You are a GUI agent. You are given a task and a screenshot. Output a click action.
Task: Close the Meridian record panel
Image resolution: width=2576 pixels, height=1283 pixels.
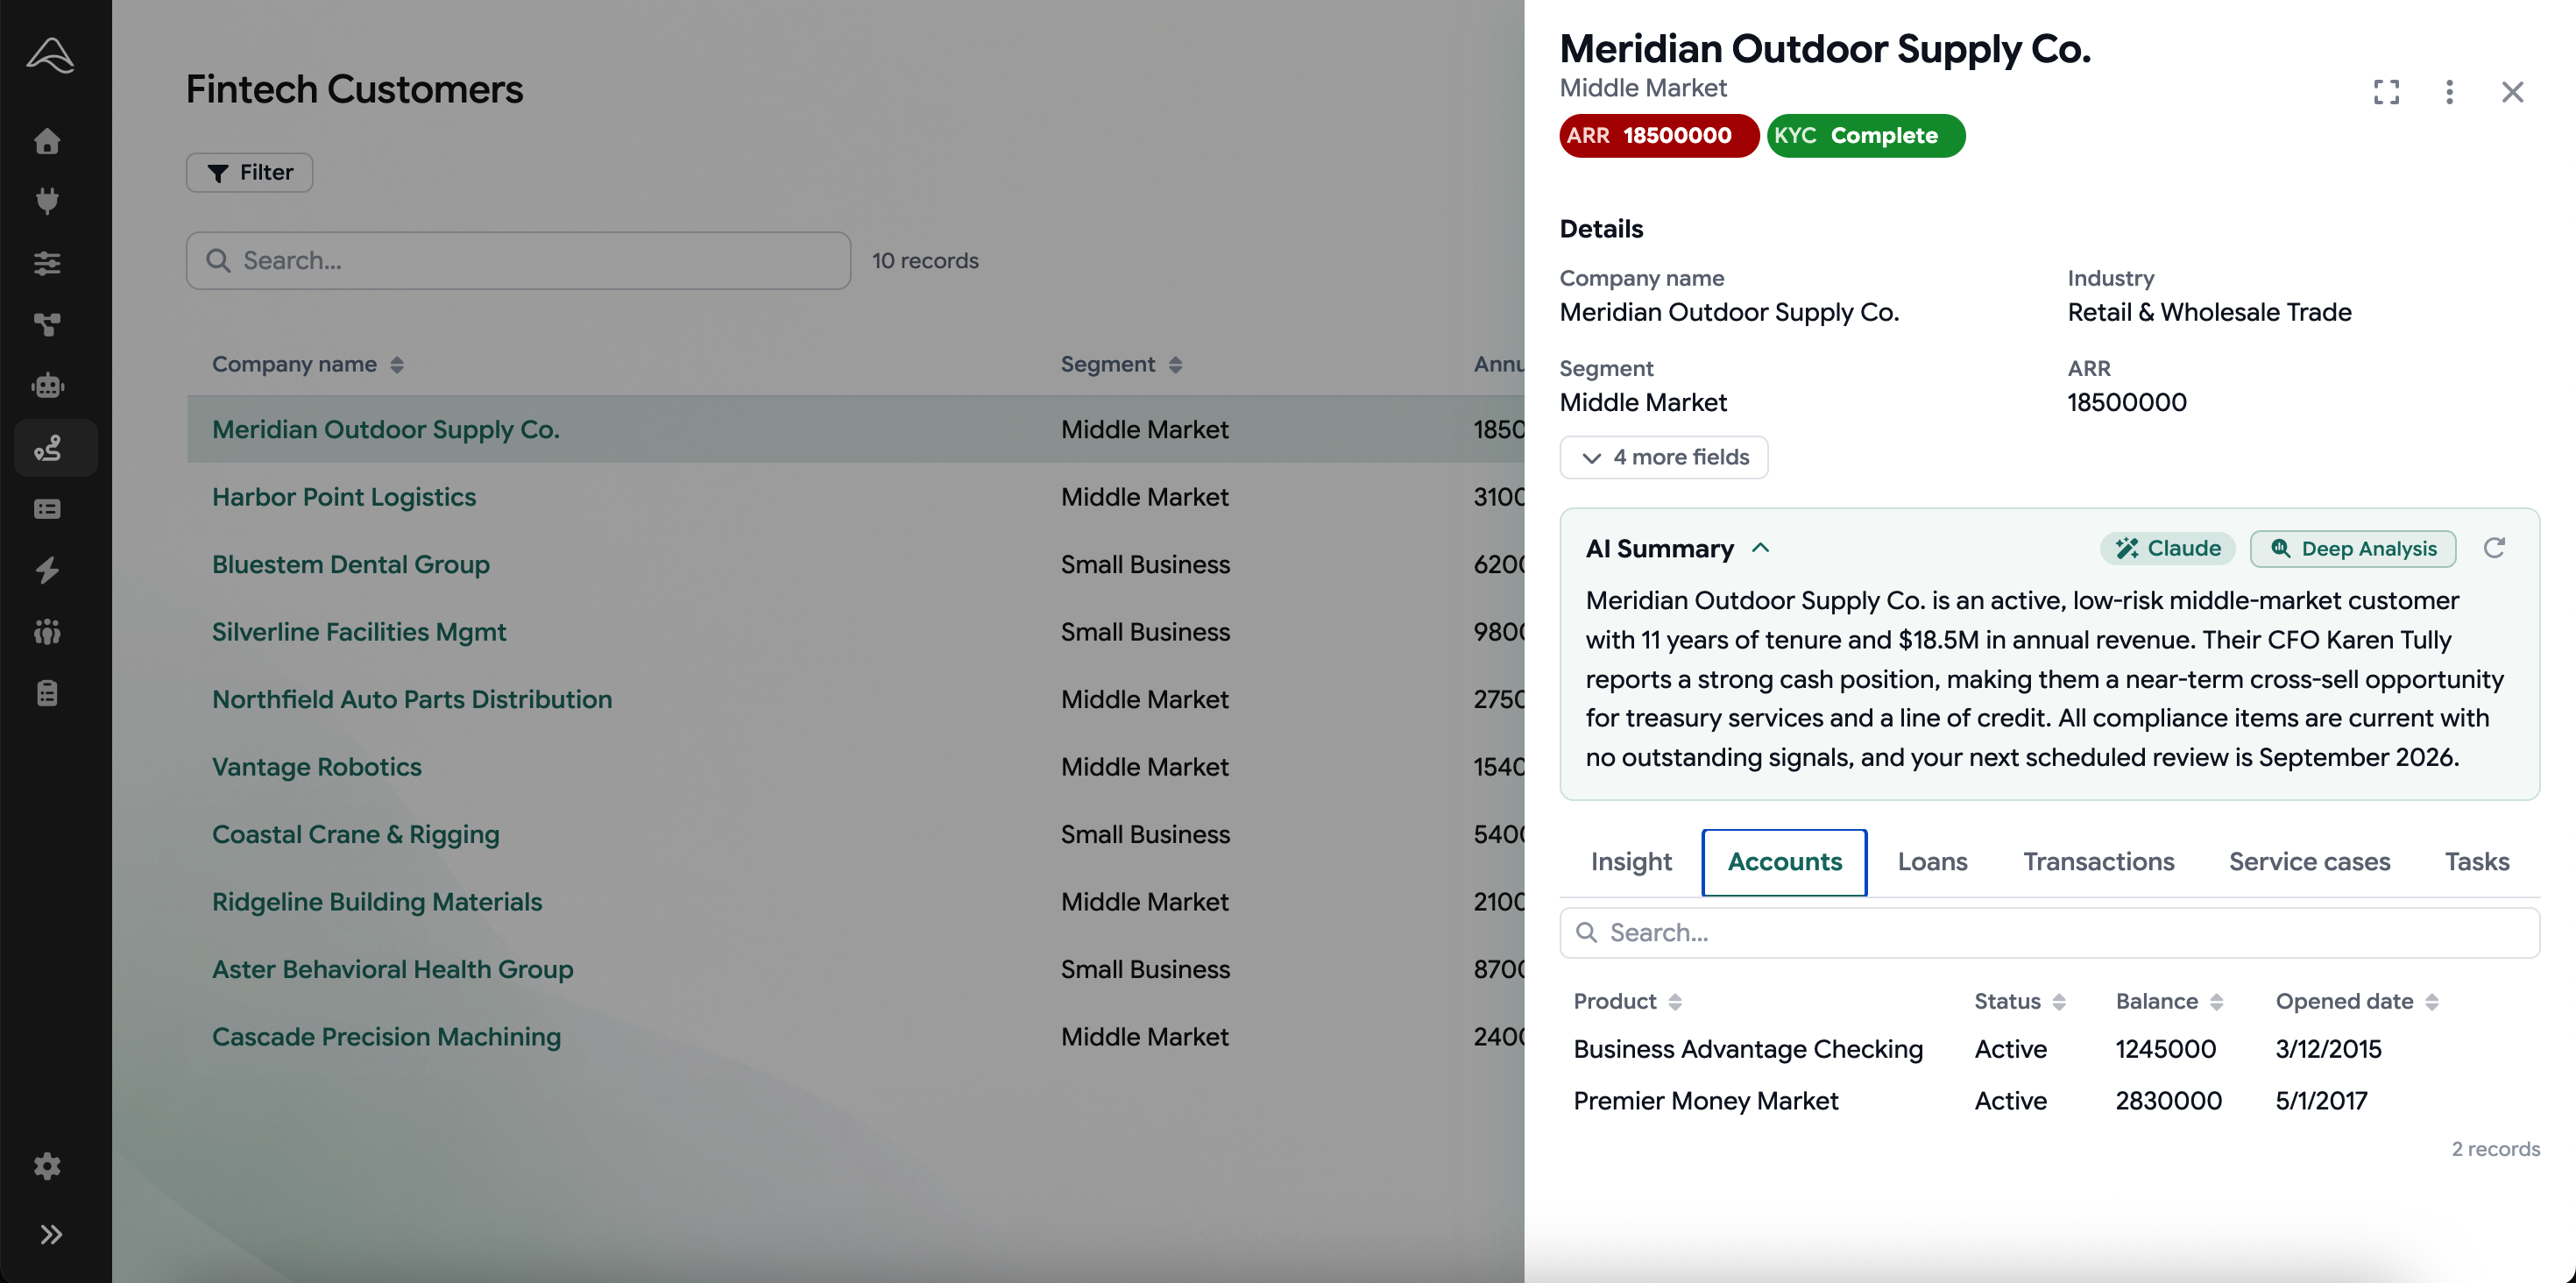click(x=2512, y=92)
